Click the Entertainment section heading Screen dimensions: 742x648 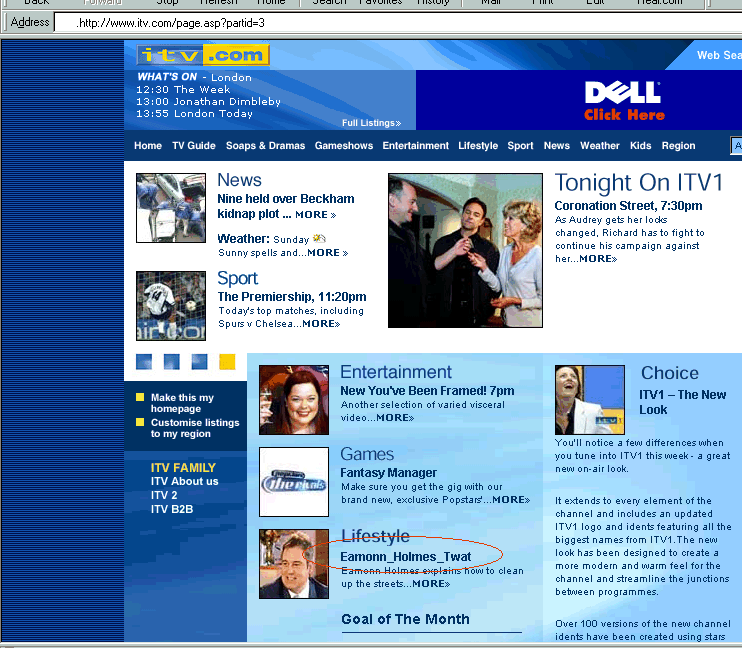coord(396,372)
